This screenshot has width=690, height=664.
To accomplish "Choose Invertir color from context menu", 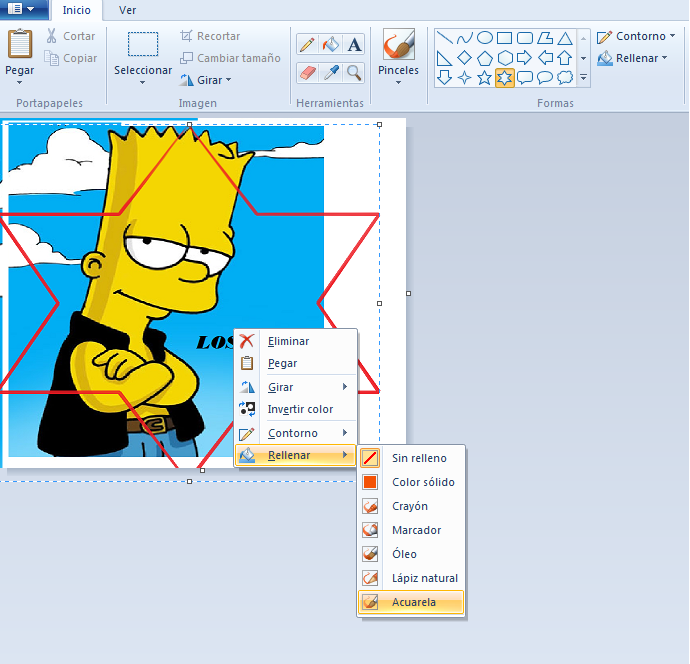I will 295,409.
